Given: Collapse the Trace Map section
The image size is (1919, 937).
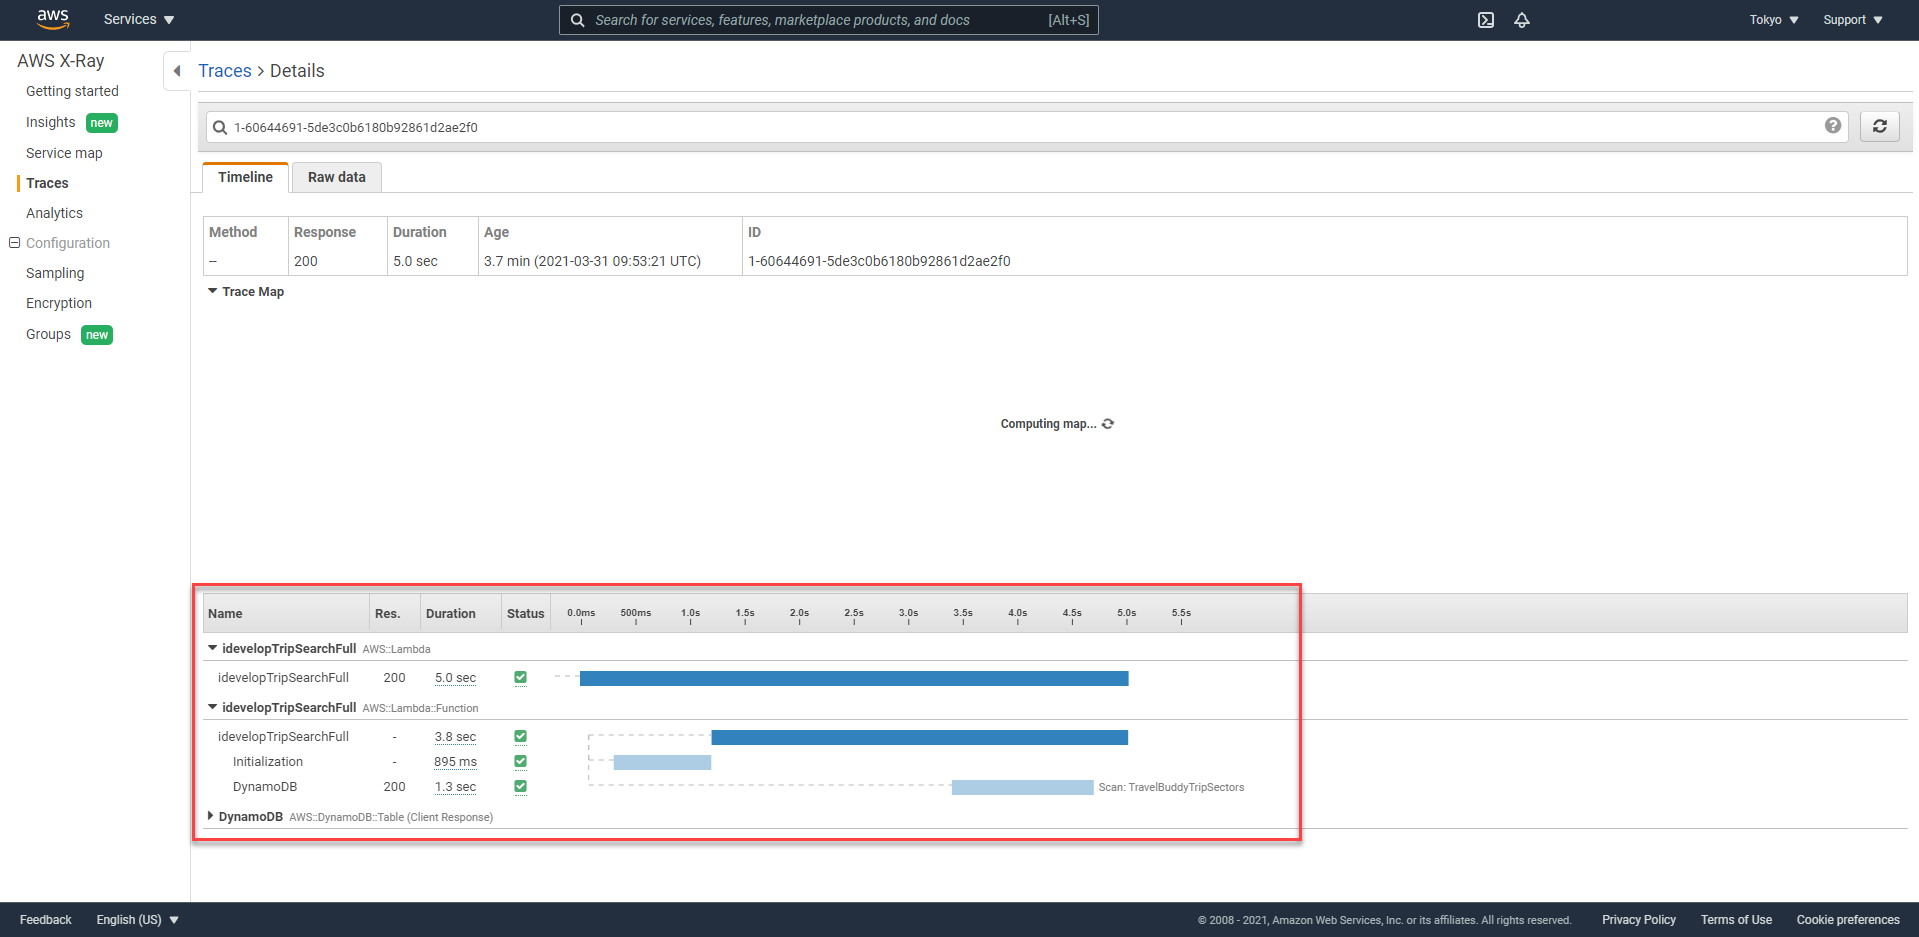Looking at the screenshot, I should 212,291.
